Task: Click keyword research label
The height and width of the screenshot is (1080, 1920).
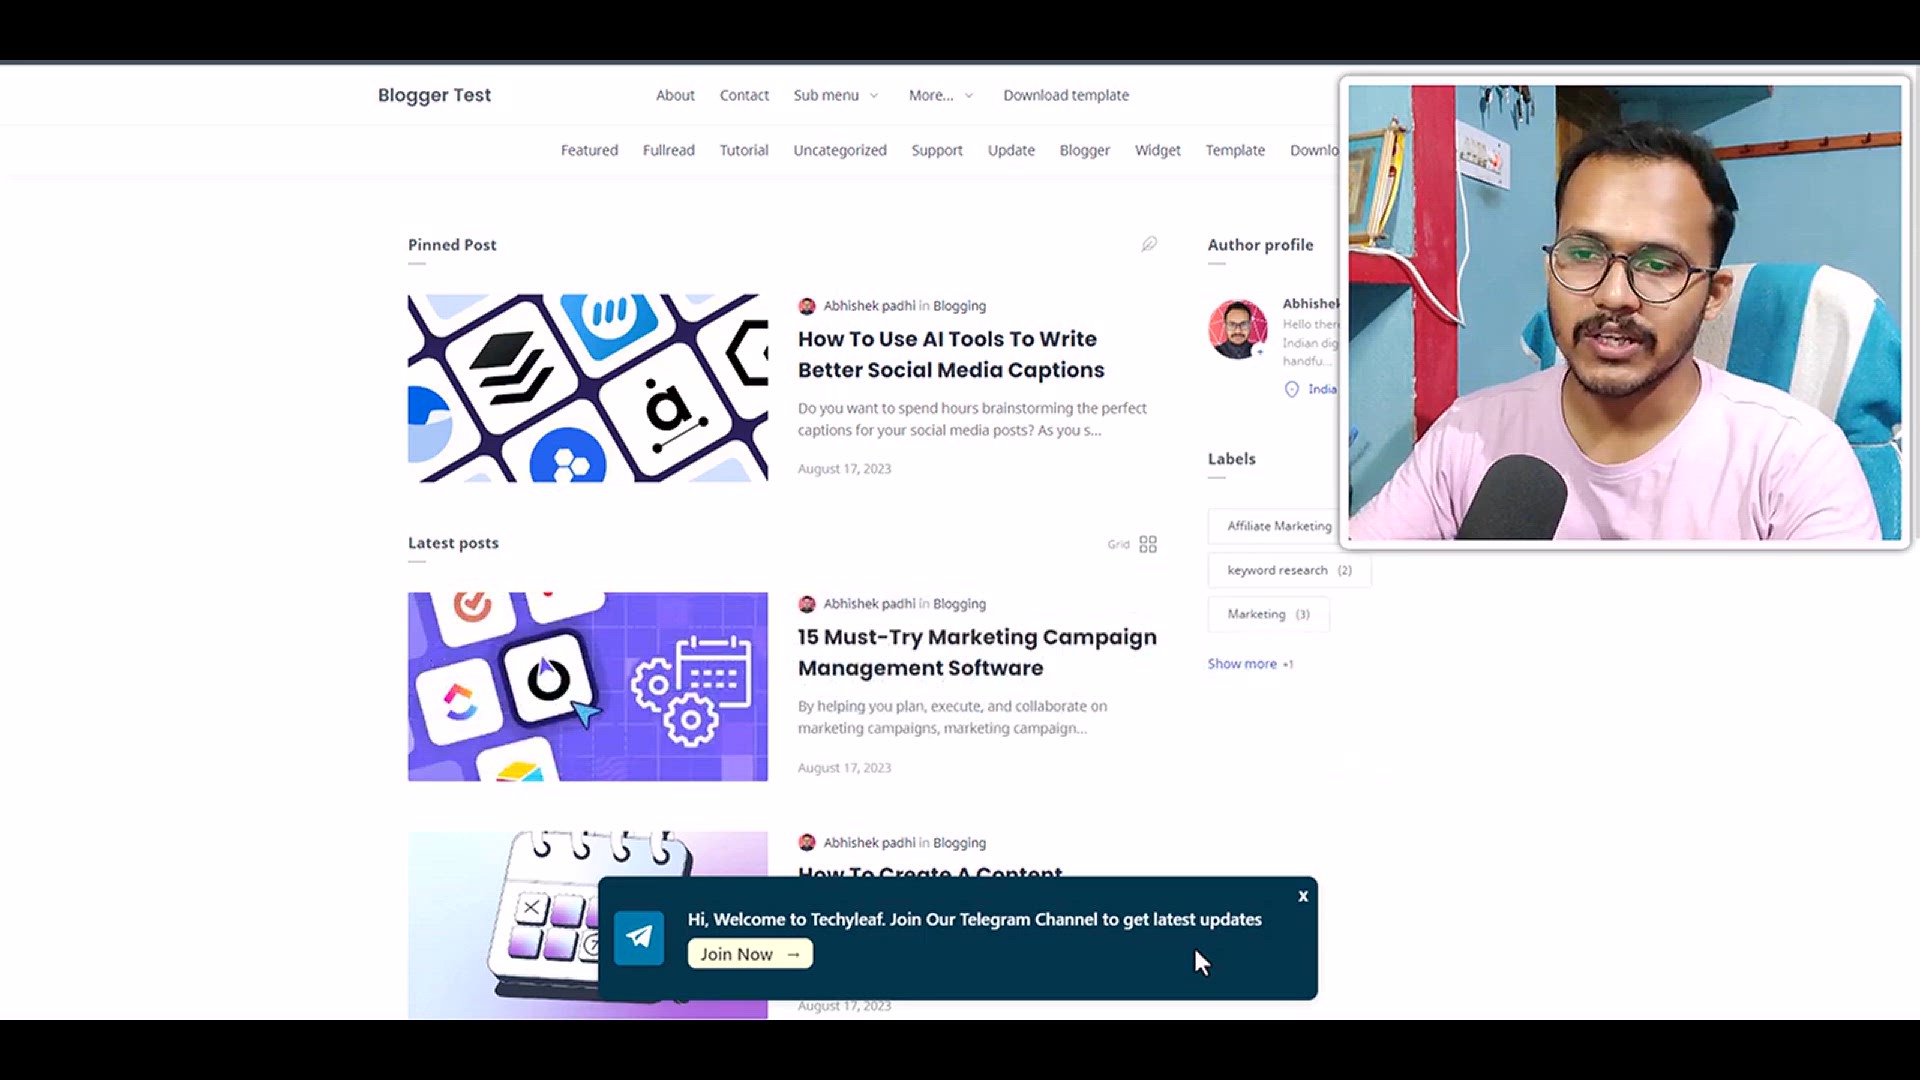Action: [x=1289, y=570]
